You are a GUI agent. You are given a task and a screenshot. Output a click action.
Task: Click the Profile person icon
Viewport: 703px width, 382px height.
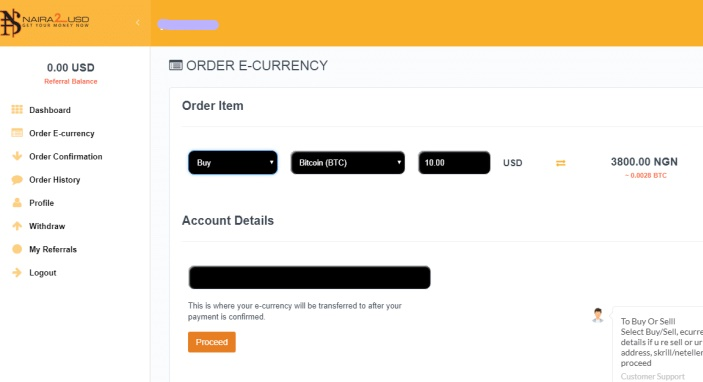click(17, 203)
